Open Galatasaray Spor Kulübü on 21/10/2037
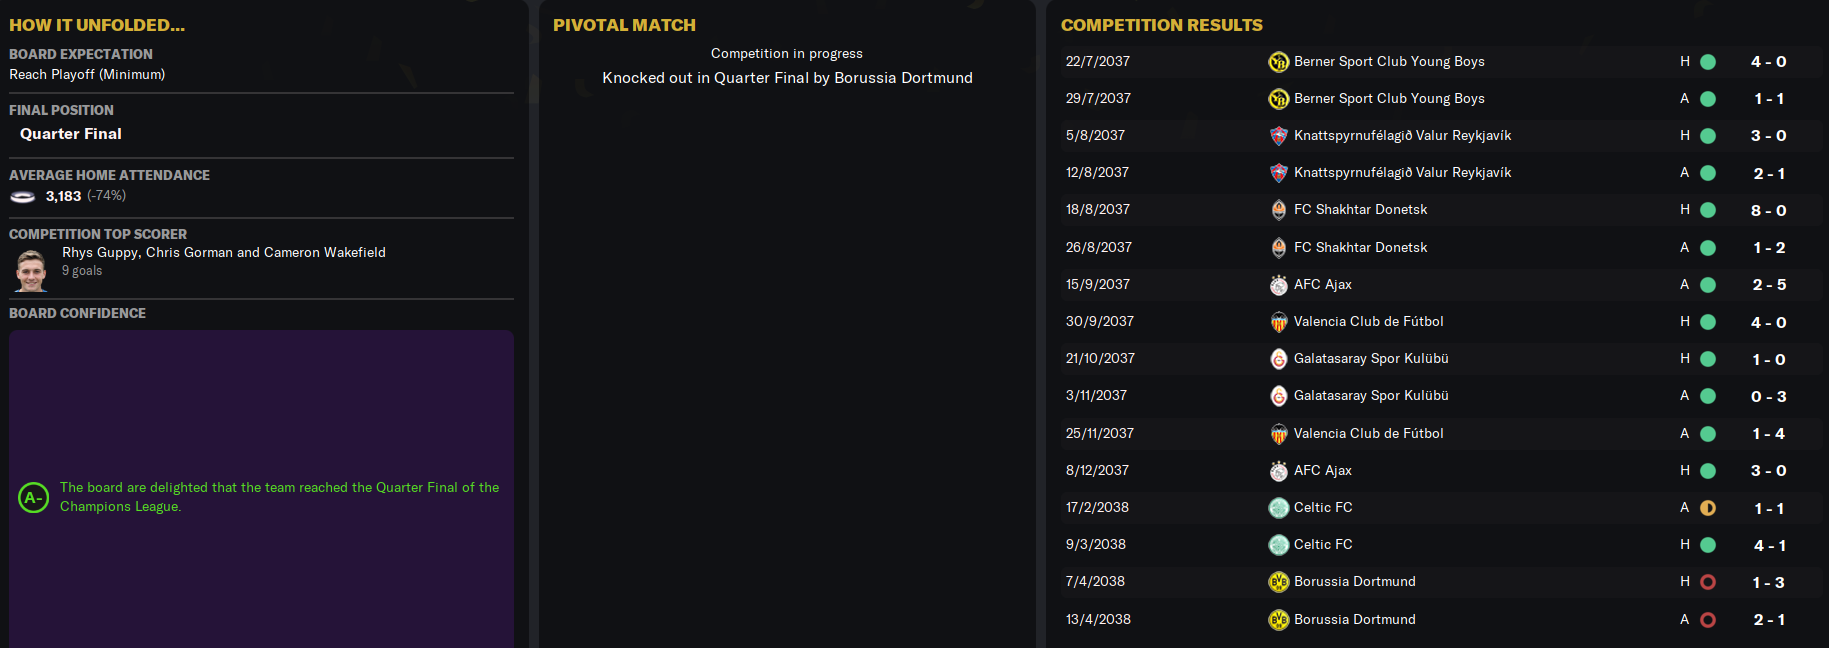 click(x=1371, y=359)
